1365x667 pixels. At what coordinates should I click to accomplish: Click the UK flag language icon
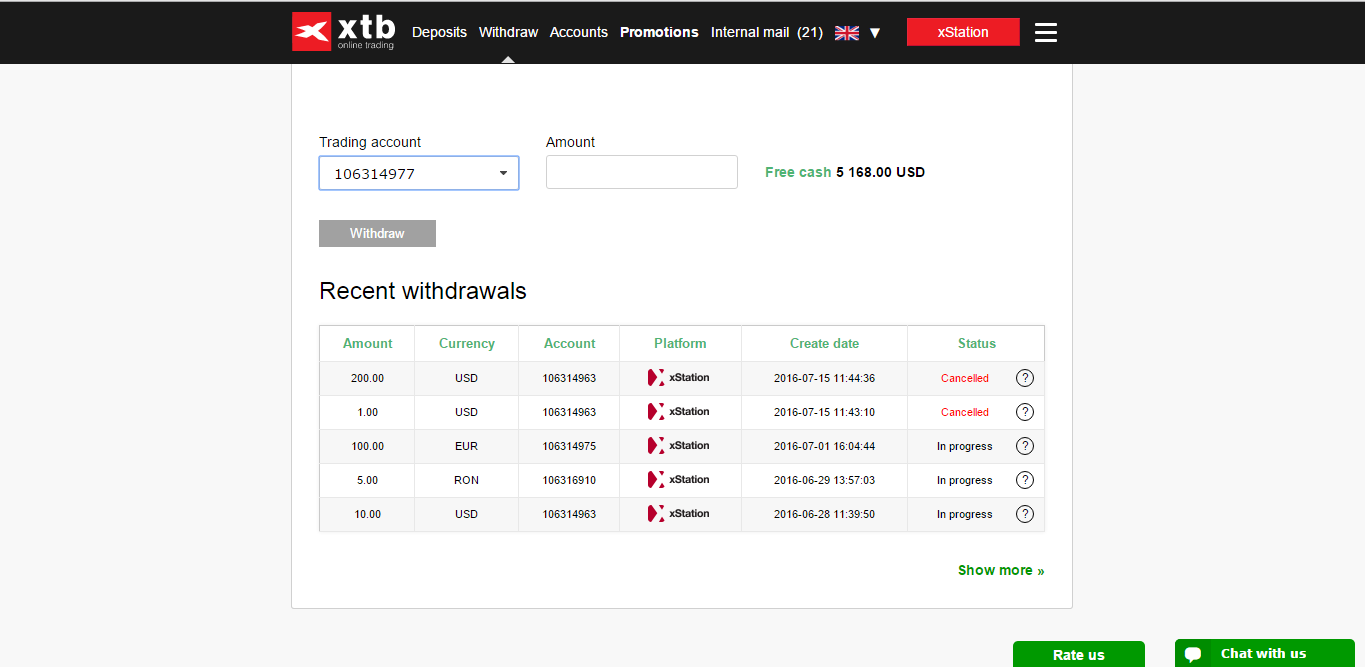(846, 32)
